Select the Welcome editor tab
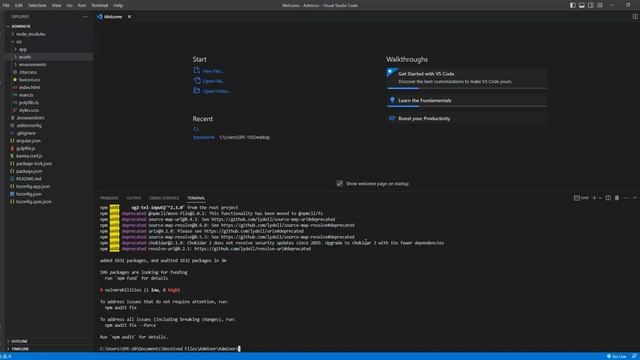 113,17
